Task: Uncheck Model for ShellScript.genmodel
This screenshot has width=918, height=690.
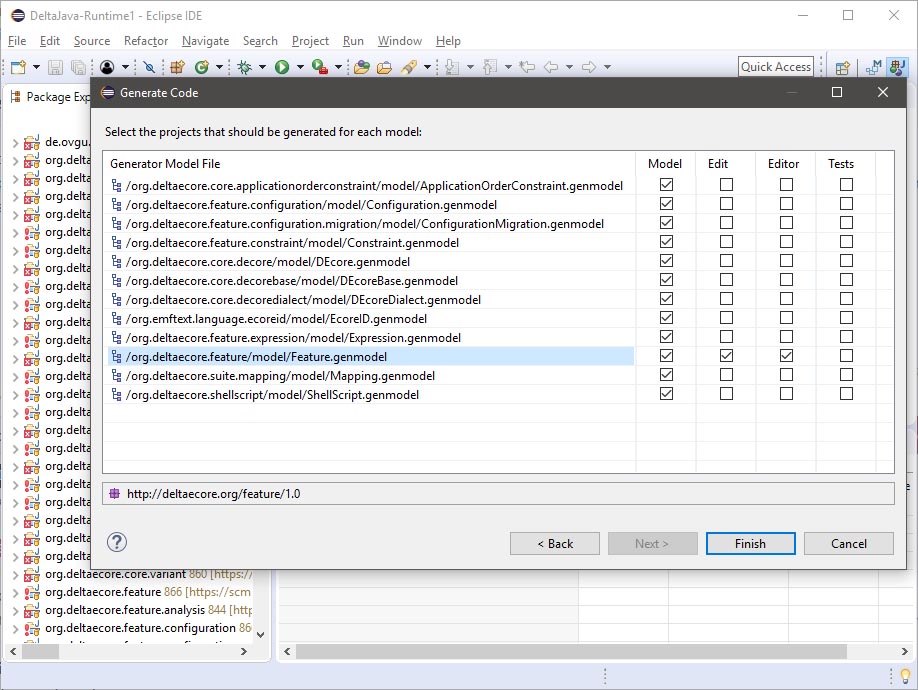Action: click(666, 393)
